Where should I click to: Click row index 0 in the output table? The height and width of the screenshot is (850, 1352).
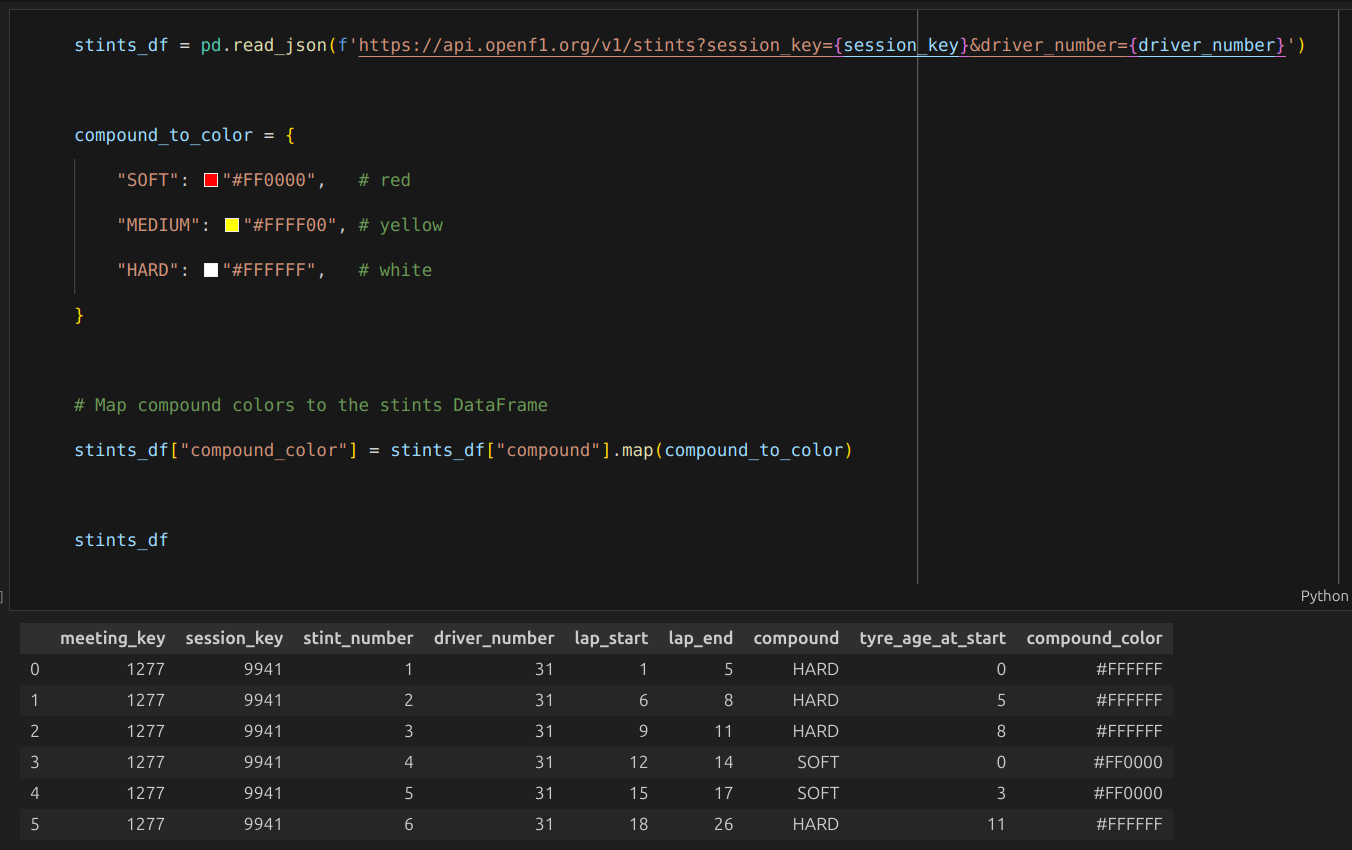coord(35,669)
